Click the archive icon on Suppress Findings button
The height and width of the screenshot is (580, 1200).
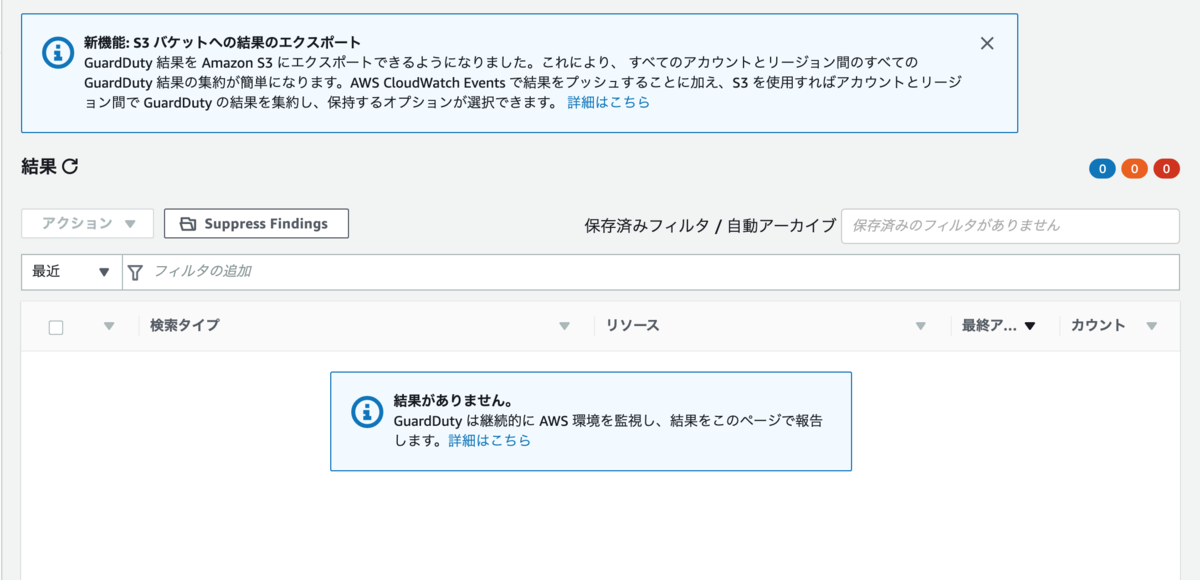point(187,223)
